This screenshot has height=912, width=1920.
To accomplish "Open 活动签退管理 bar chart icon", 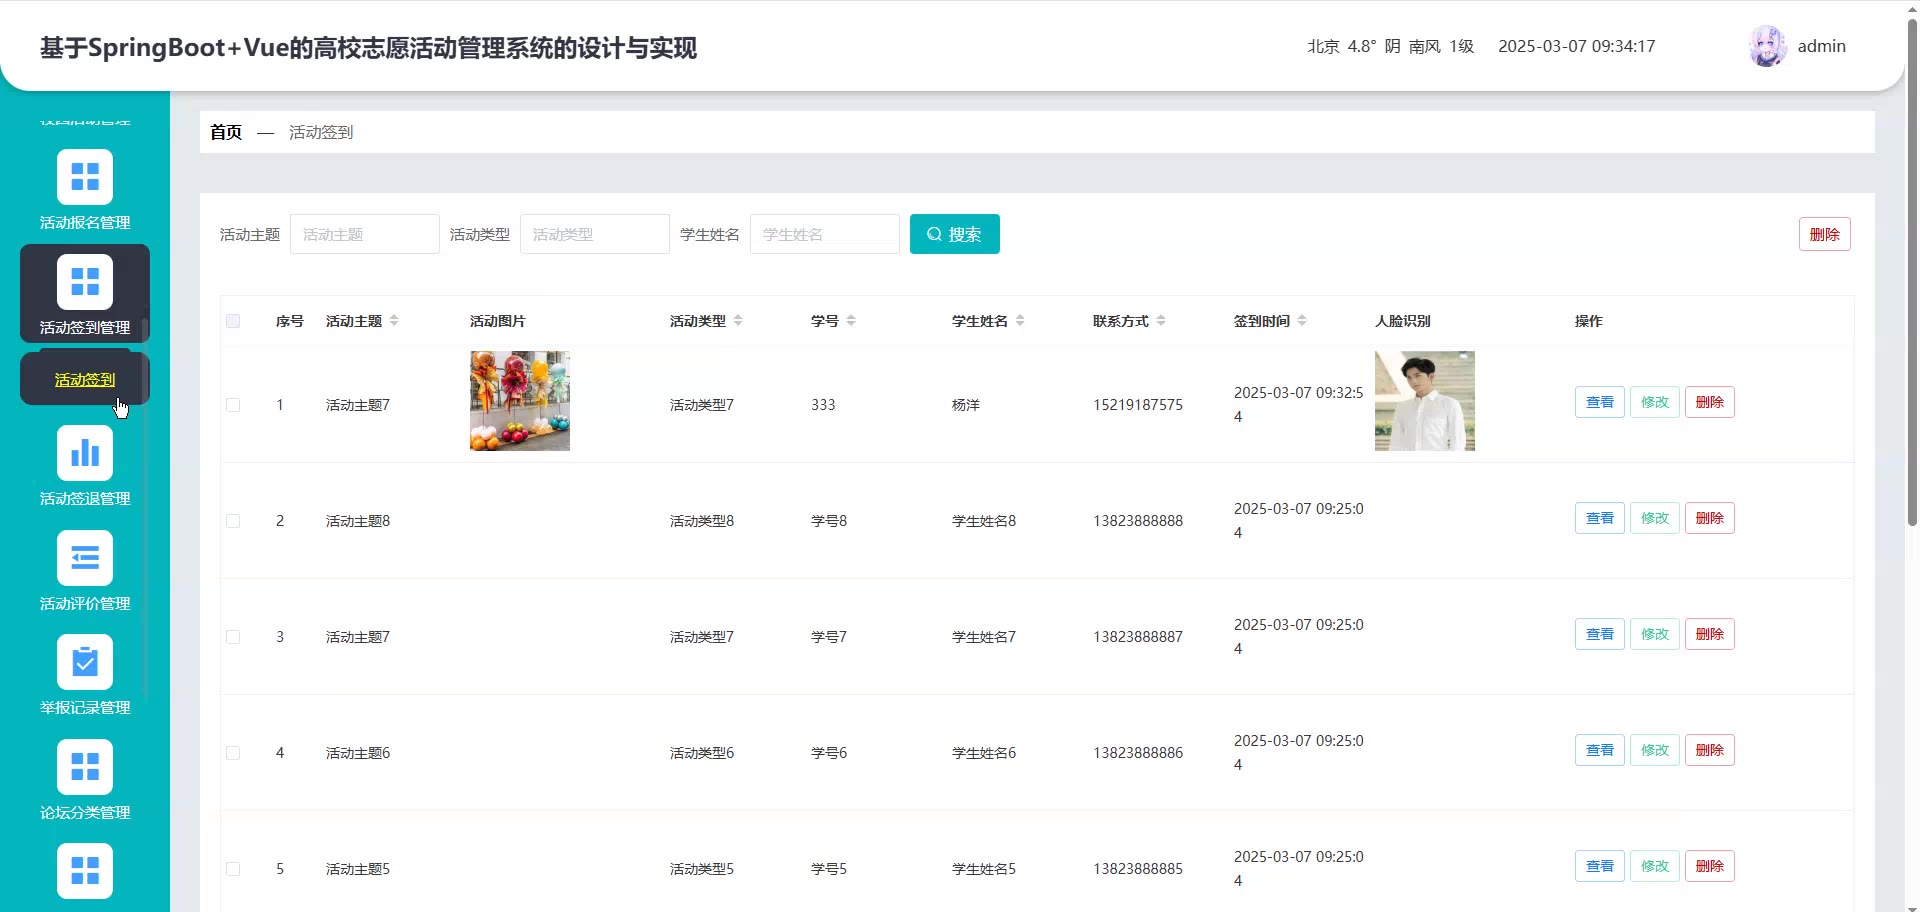I will (85, 453).
